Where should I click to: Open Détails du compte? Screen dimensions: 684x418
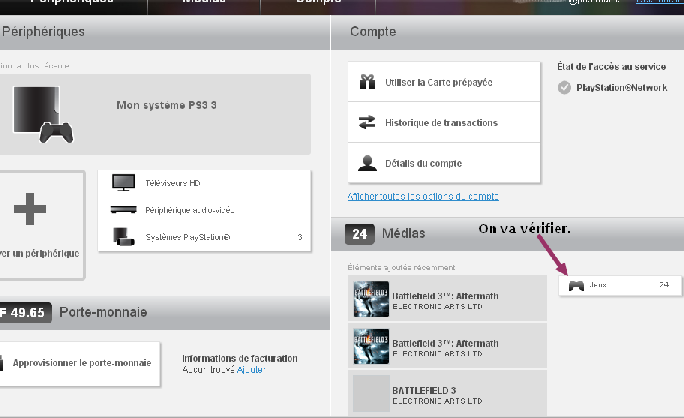coord(444,163)
